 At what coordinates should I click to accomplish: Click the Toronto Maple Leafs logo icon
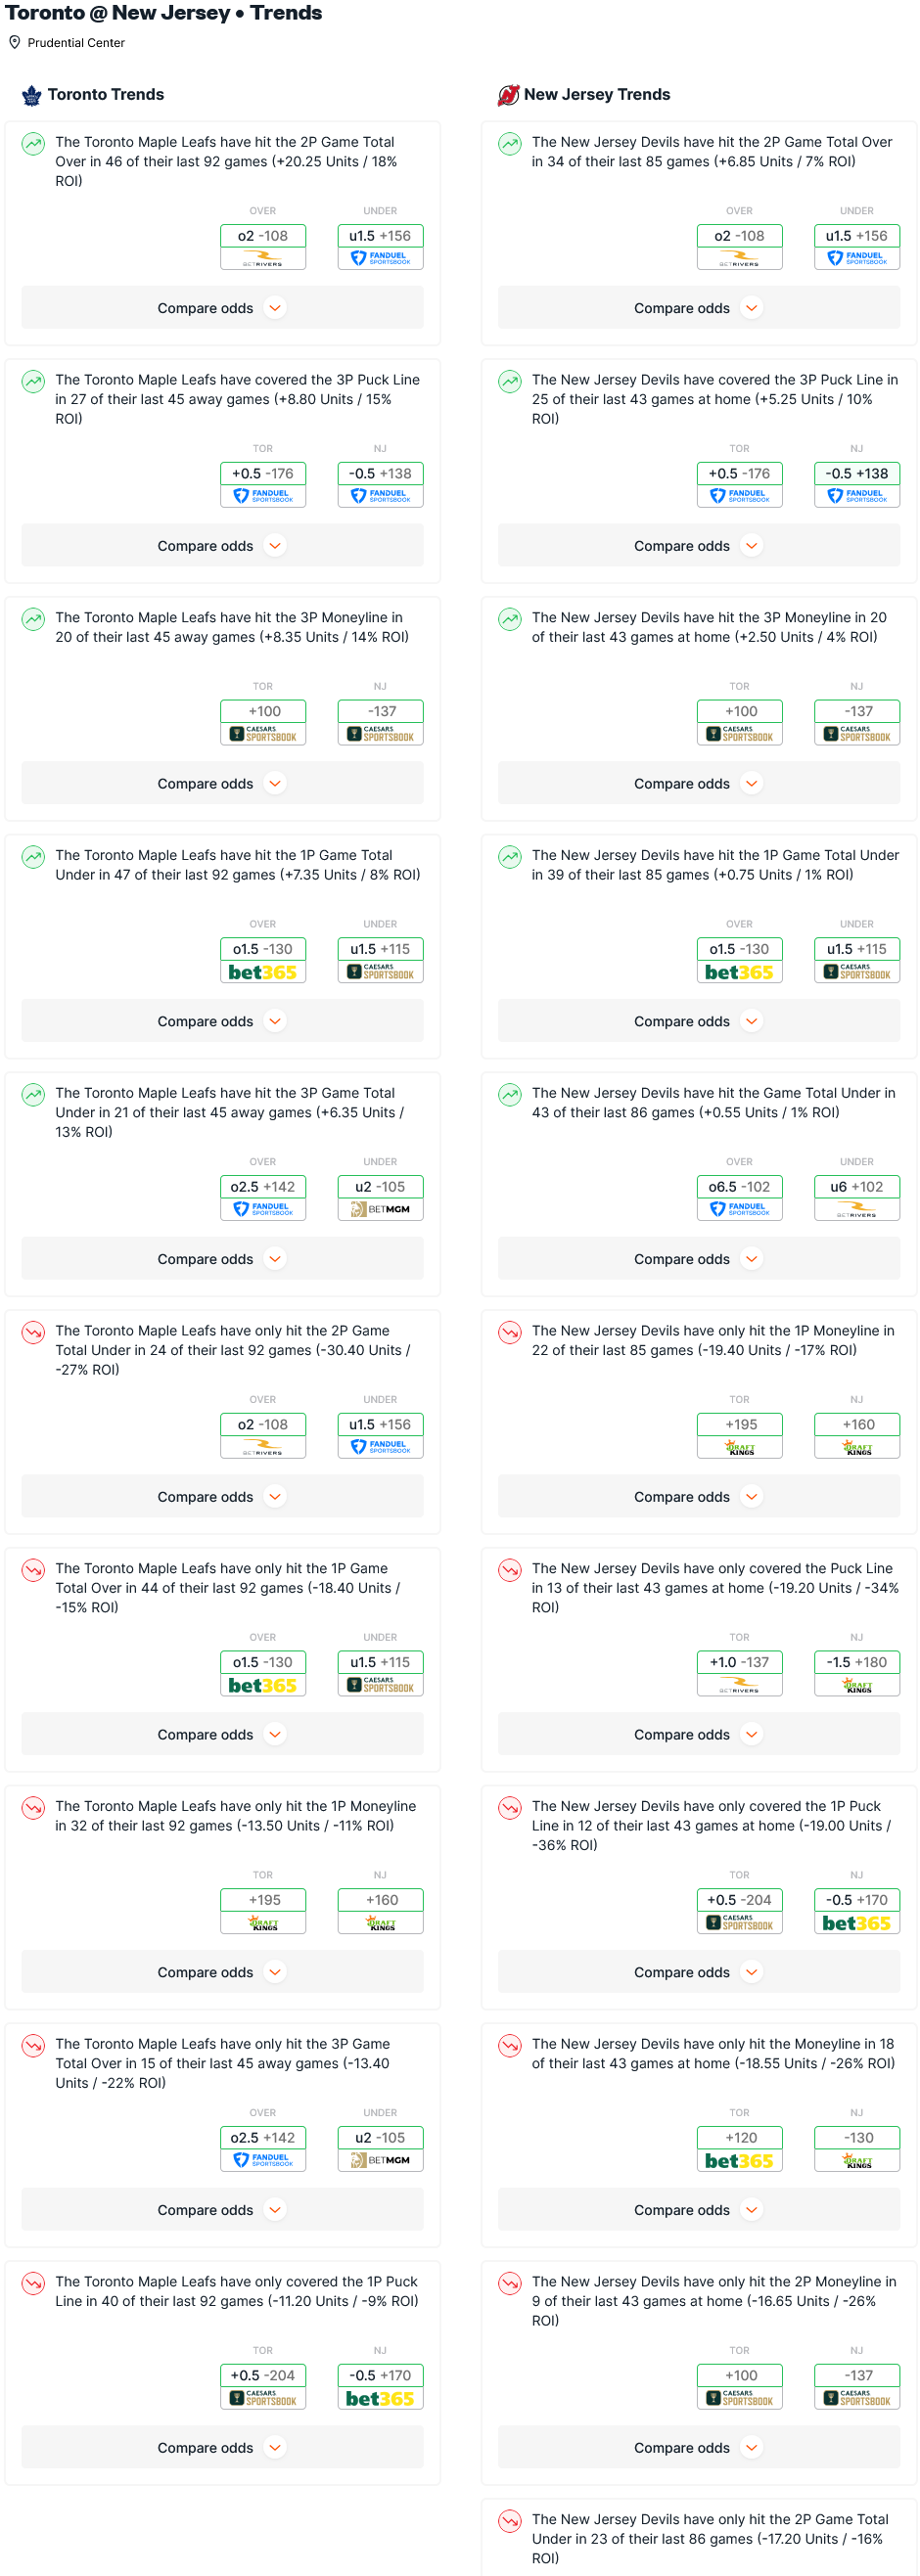click(x=32, y=95)
